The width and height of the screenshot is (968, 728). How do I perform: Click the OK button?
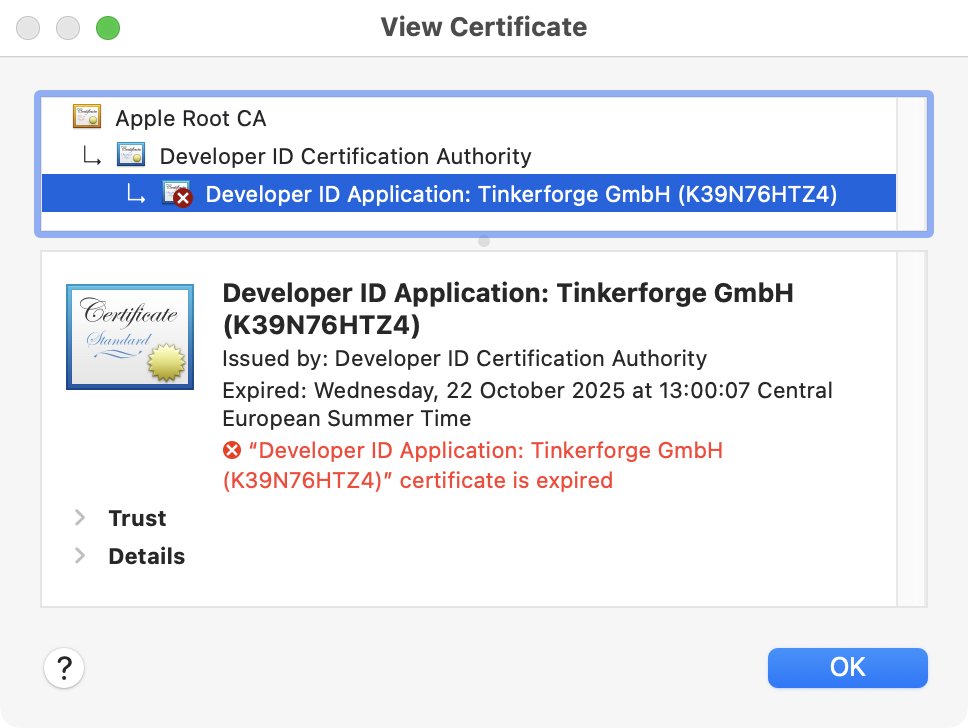tap(847, 667)
